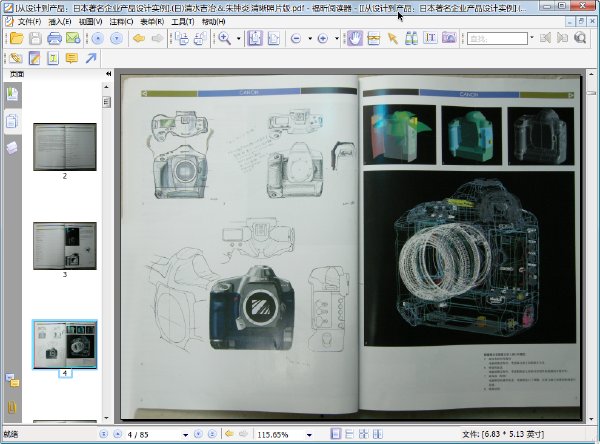
Task: Print the document using the printer icon
Action: [54, 38]
